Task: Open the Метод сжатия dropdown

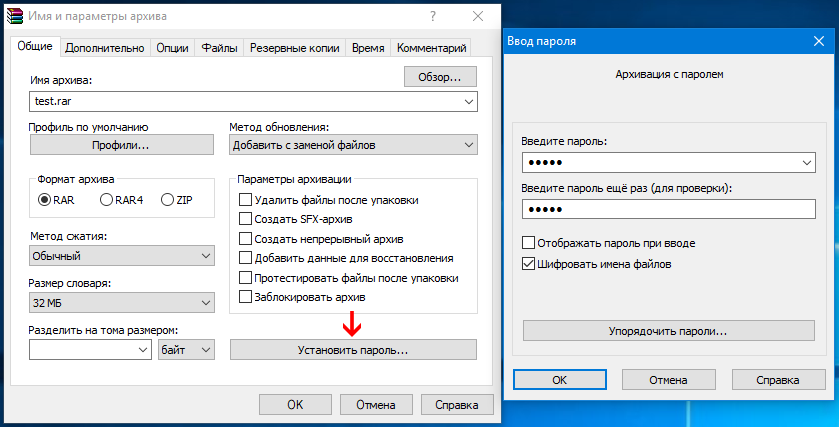Action: point(121,256)
